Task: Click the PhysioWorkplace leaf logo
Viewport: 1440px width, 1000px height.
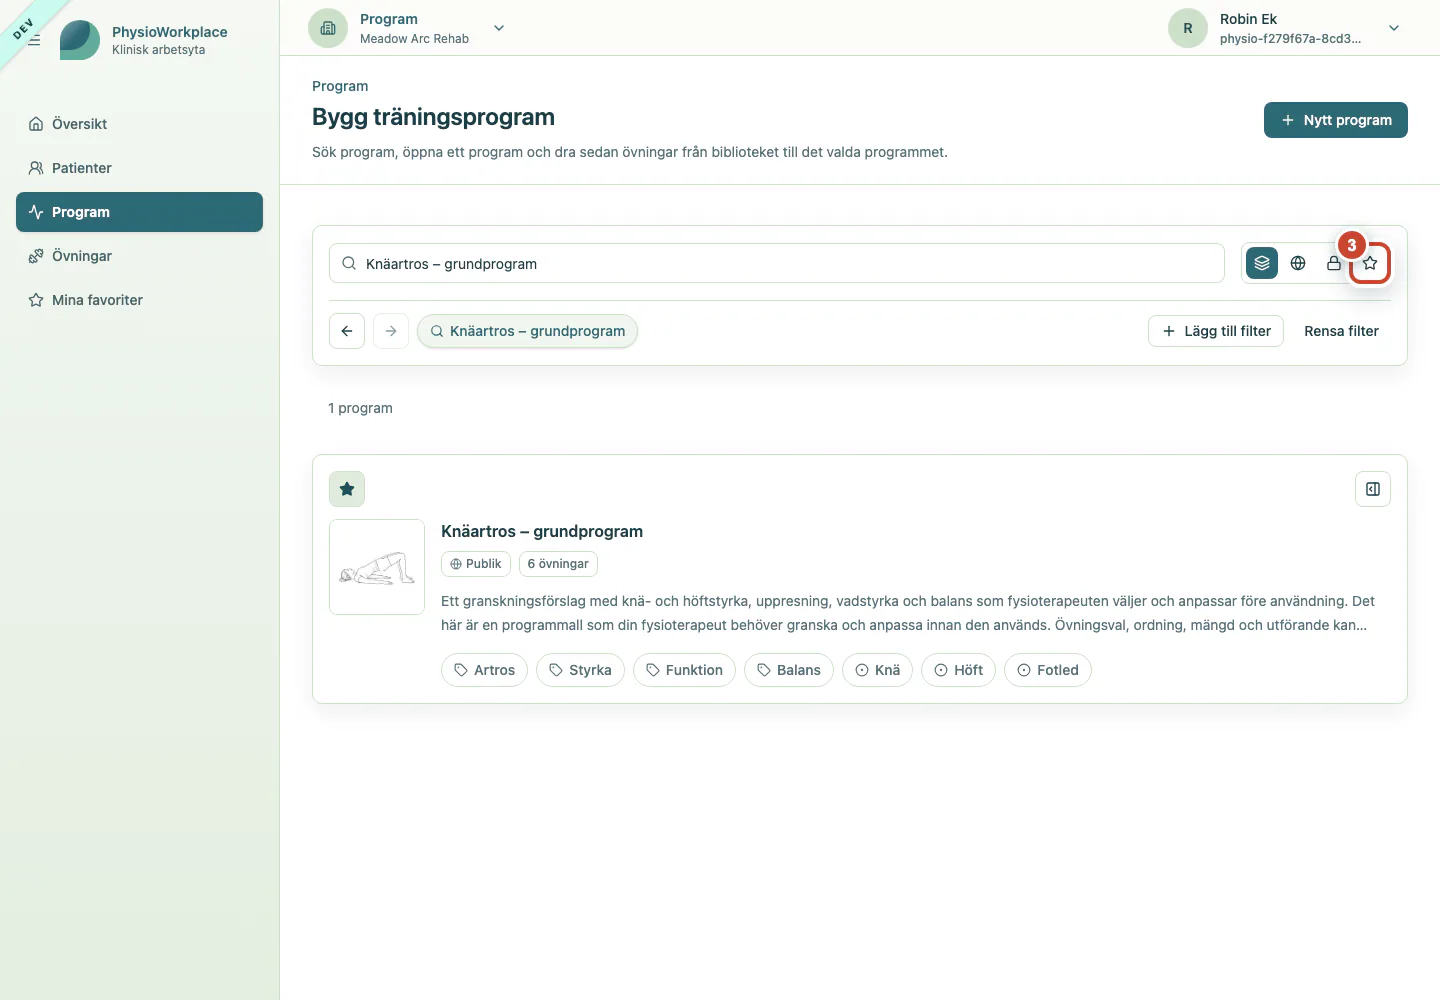Action: tap(80, 40)
